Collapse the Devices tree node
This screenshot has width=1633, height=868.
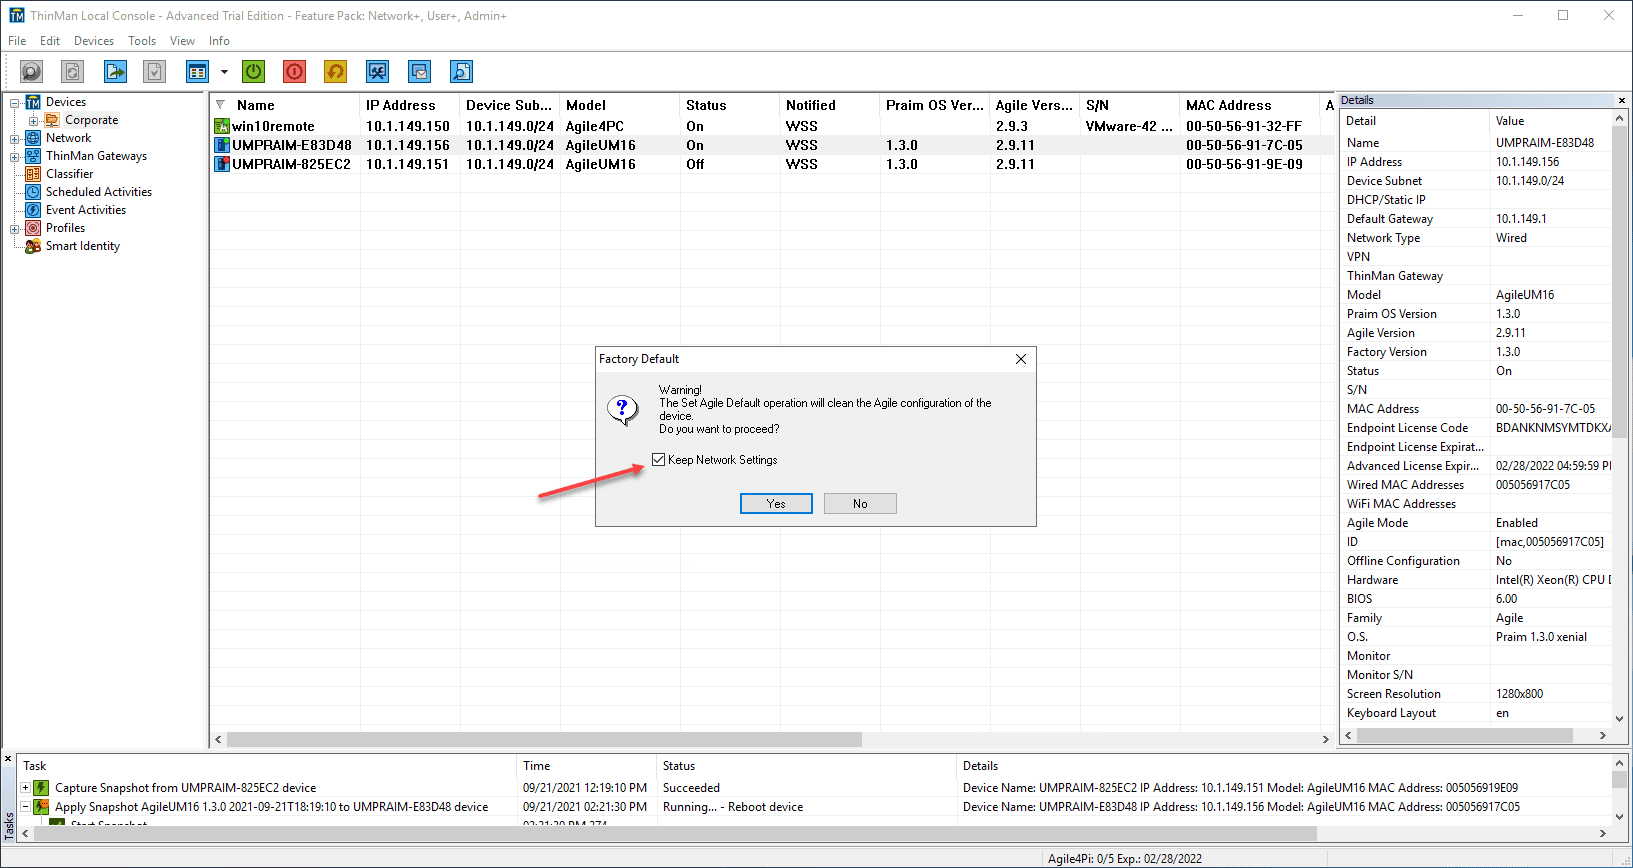[15, 103]
